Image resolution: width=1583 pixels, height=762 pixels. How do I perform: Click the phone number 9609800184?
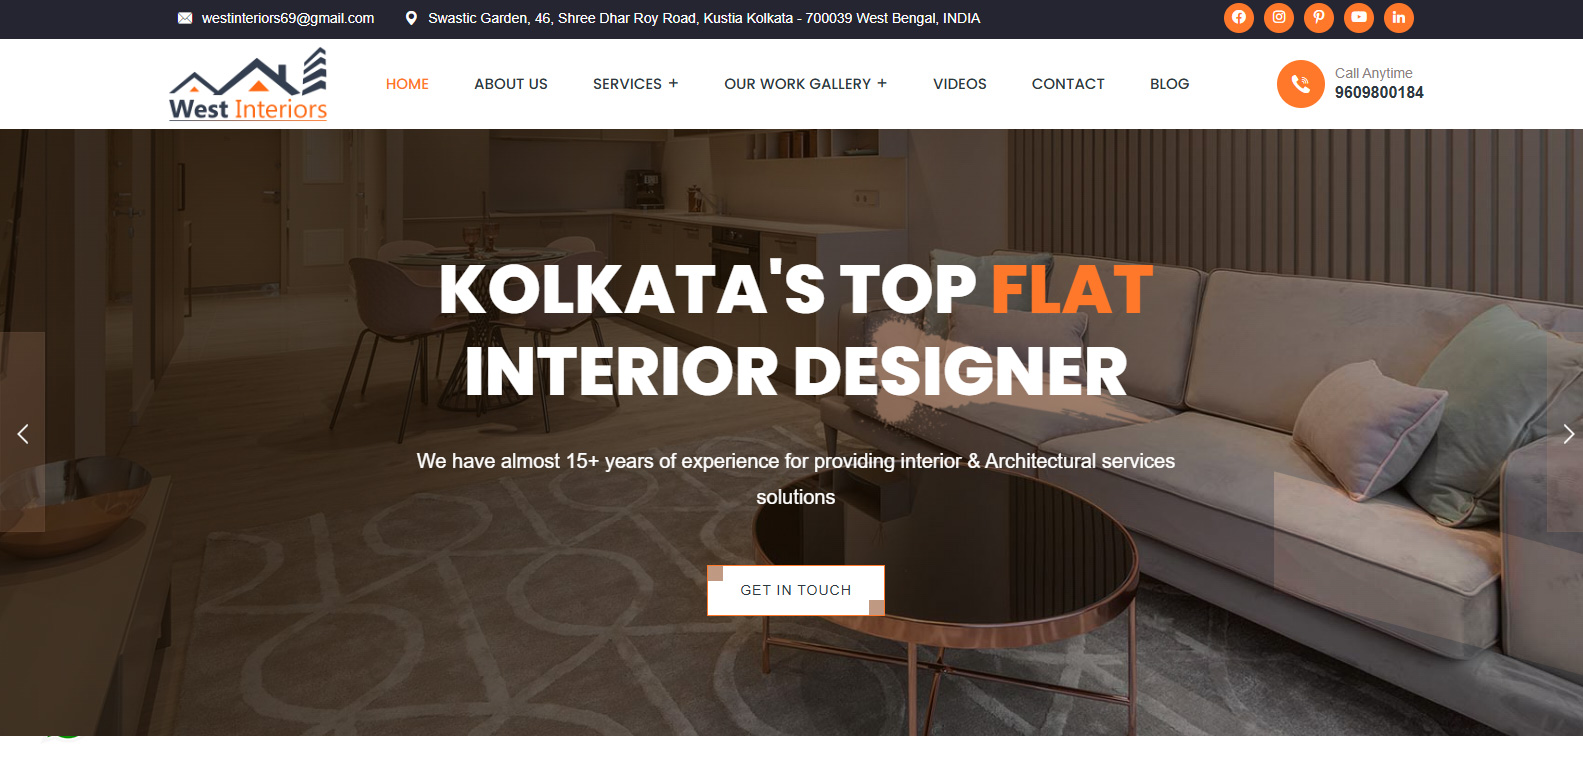(1379, 93)
